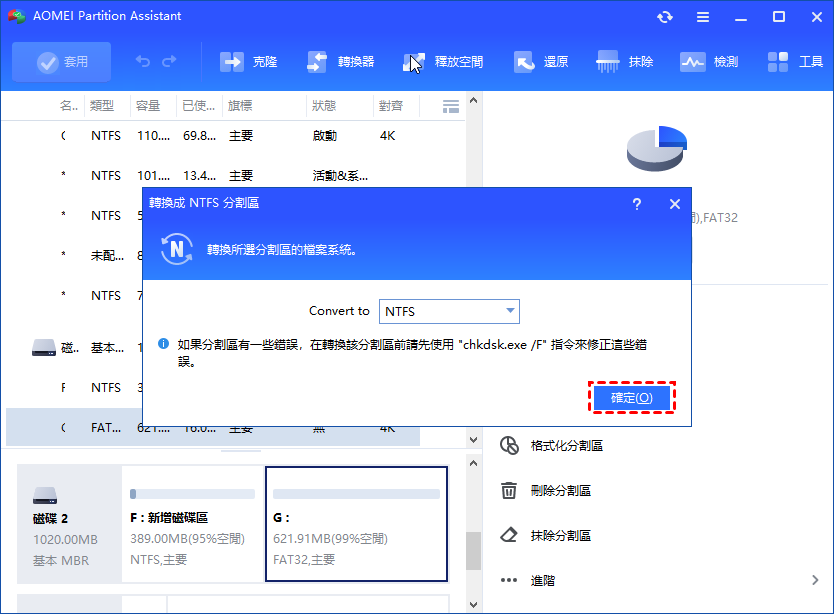Click scroll up arrow of disk map

pyautogui.click(x=473, y=463)
